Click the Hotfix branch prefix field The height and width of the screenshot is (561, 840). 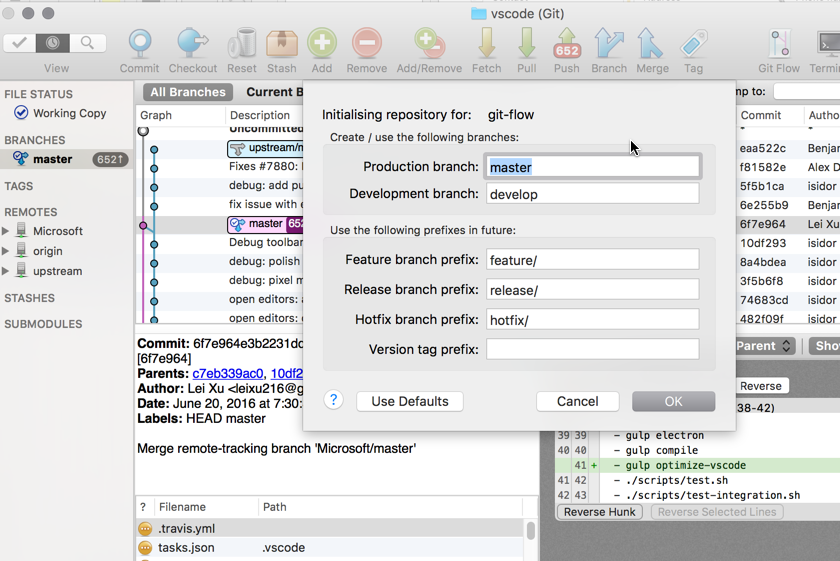(592, 320)
